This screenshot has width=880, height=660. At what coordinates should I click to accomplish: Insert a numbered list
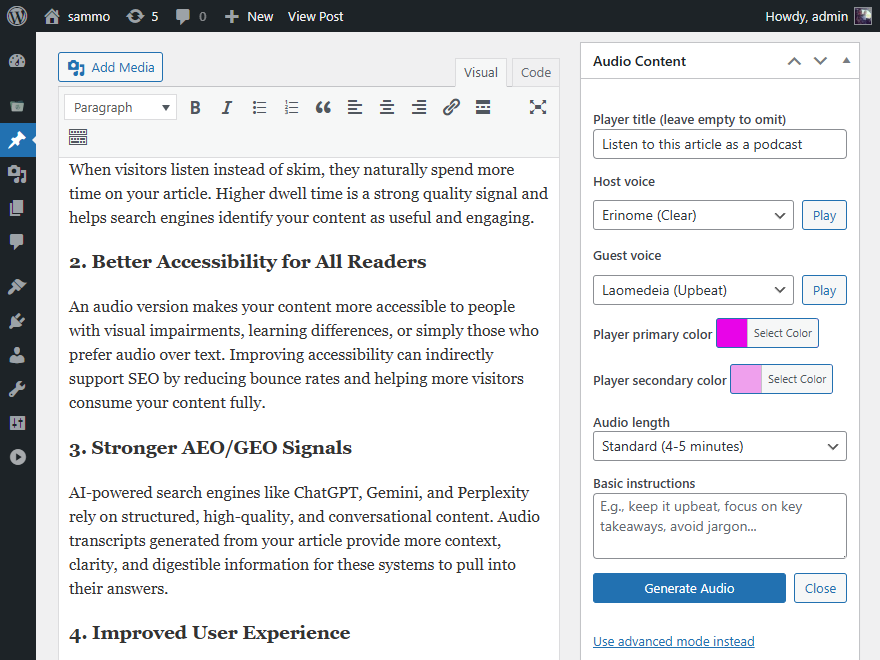(291, 107)
